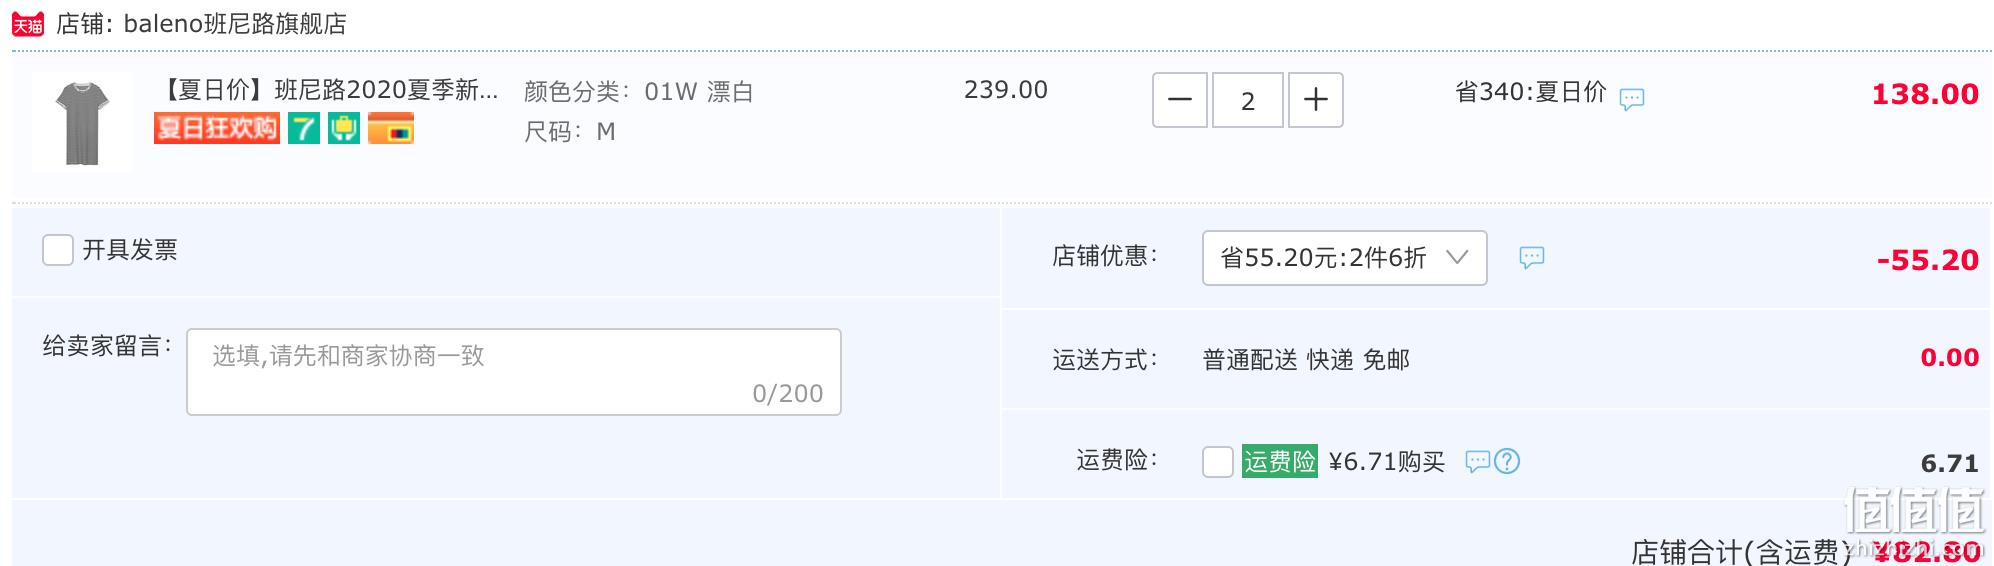Open the baleno班尼路旗舰店 store link
This screenshot has width=1994, height=566.
(x=235, y=24)
